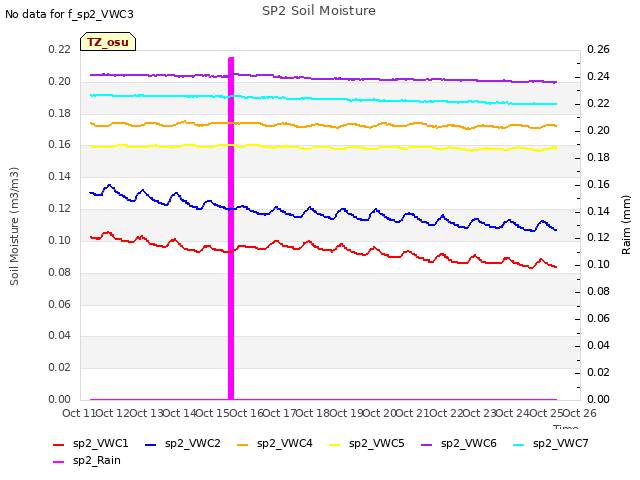Click the sp2_VWC6 legend label
The width and height of the screenshot is (640, 480).
coord(469,443)
